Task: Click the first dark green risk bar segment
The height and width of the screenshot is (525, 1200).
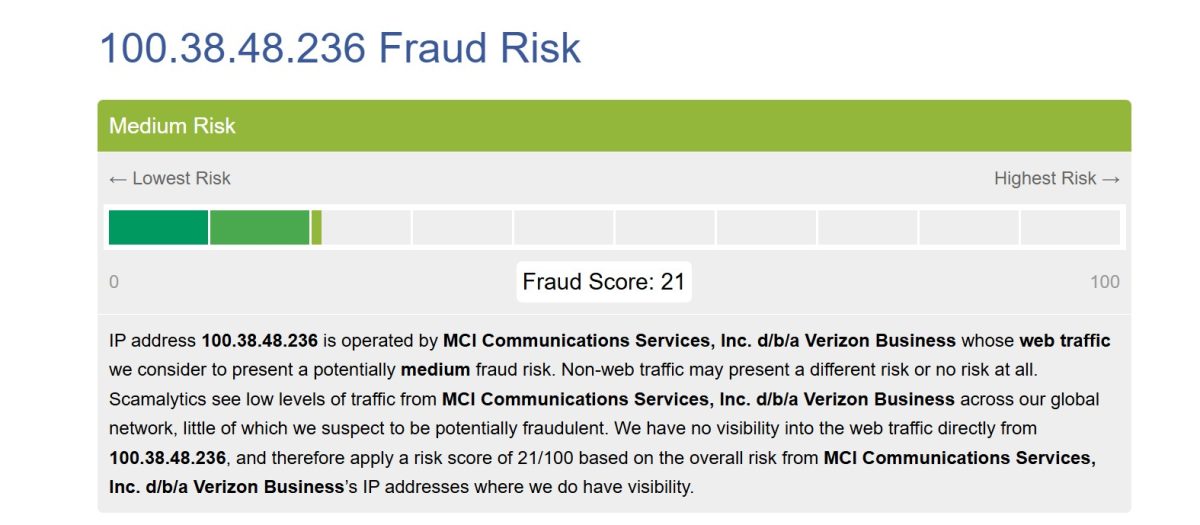Action: 158,228
